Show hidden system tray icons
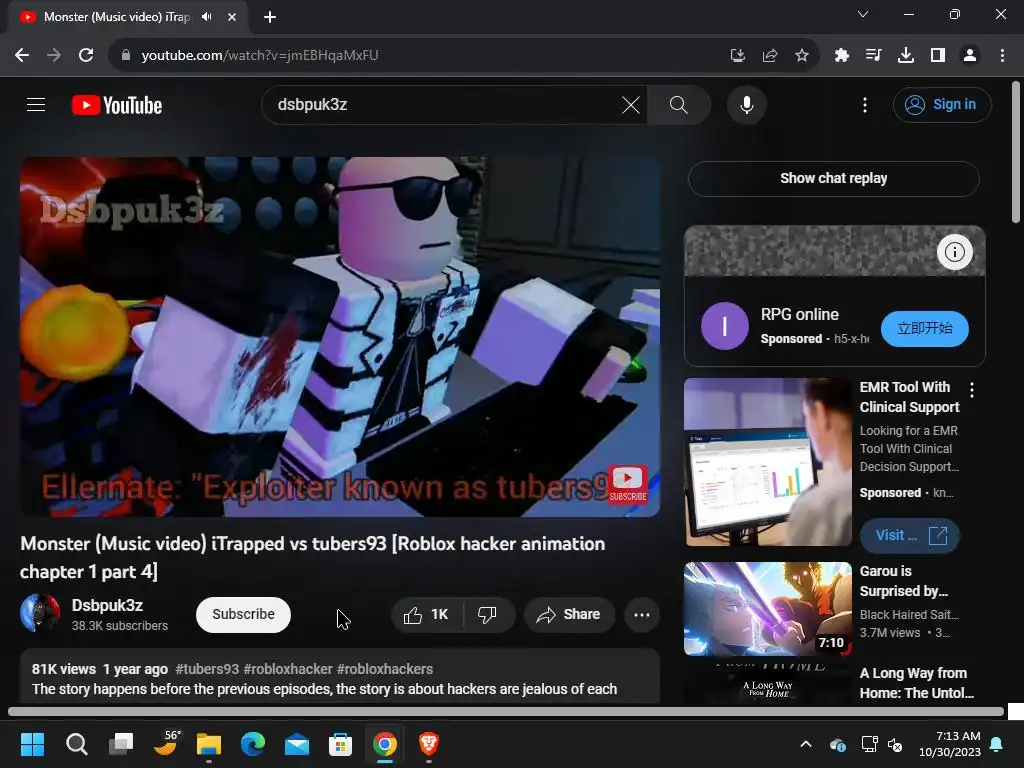 pos(806,744)
